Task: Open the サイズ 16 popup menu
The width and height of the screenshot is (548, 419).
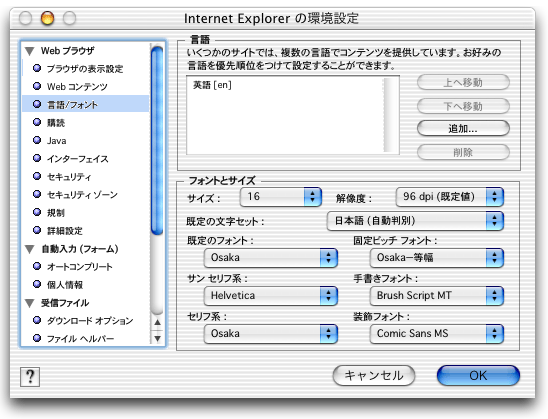Action: 281,197
